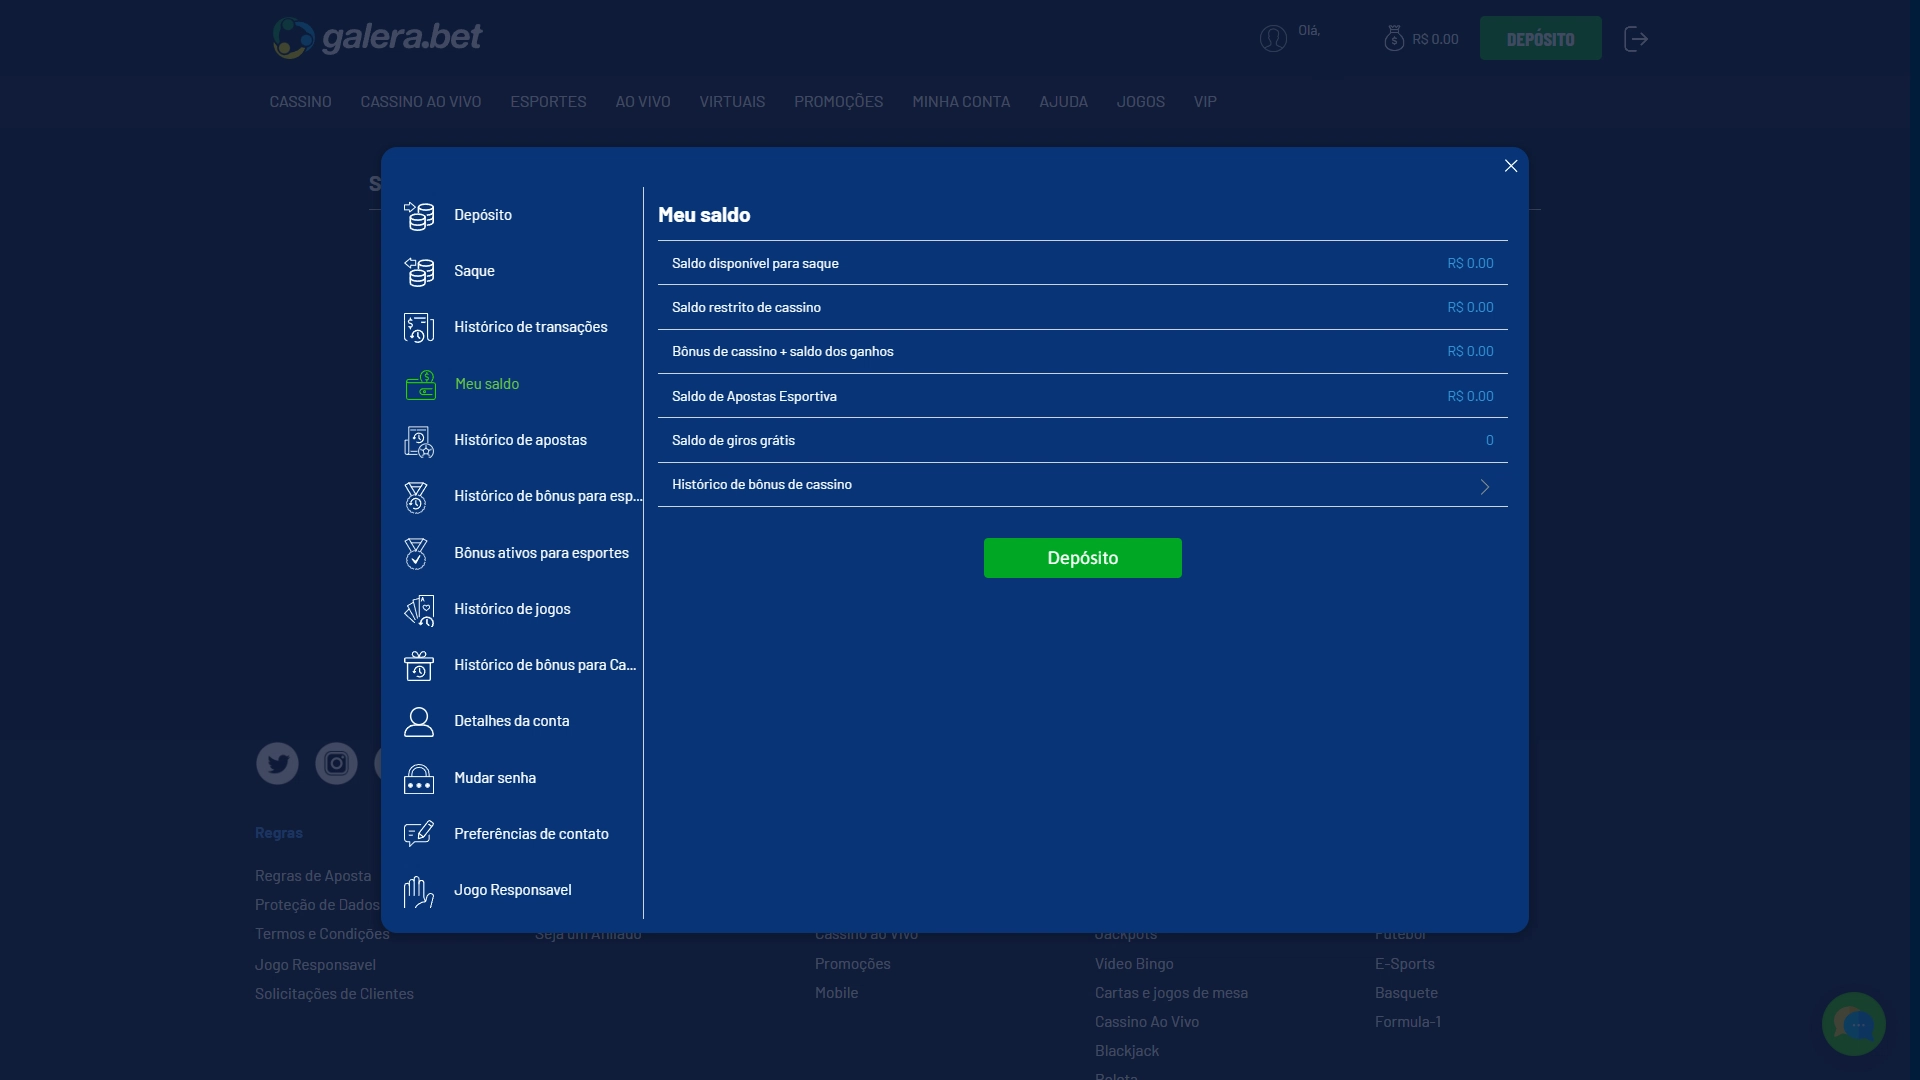
Task: Open the ESPORTES menu item
Action: [x=548, y=102]
